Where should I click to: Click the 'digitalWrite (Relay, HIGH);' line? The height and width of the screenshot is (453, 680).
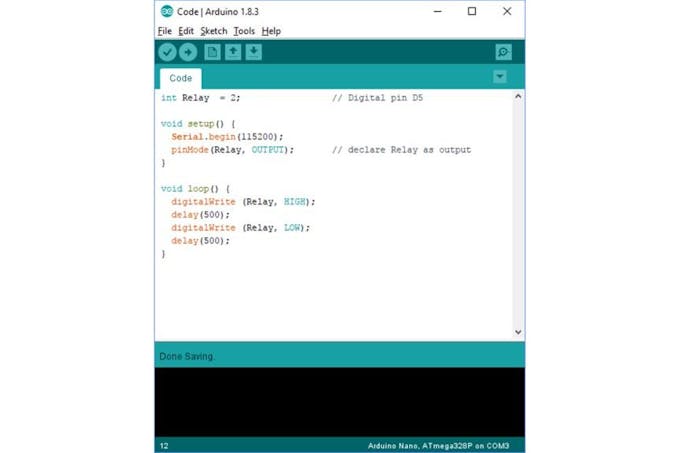[x=243, y=202]
